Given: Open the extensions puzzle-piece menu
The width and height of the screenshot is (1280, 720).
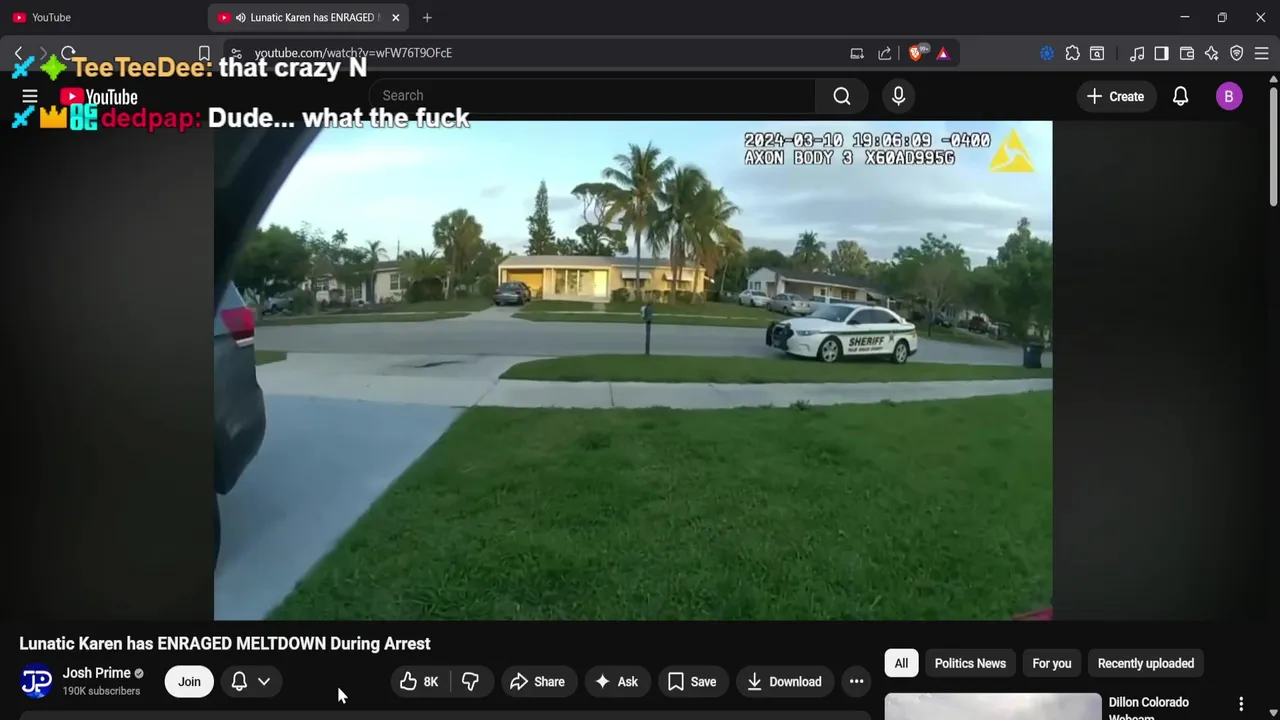Looking at the screenshot, I should [1072, 53].
